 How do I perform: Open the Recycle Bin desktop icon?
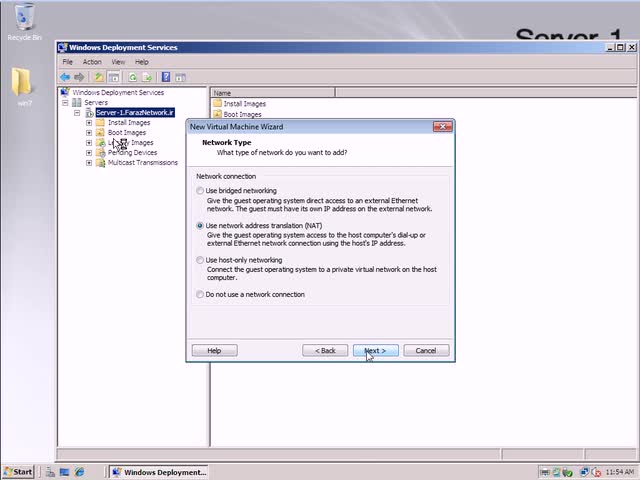[24, 21]
